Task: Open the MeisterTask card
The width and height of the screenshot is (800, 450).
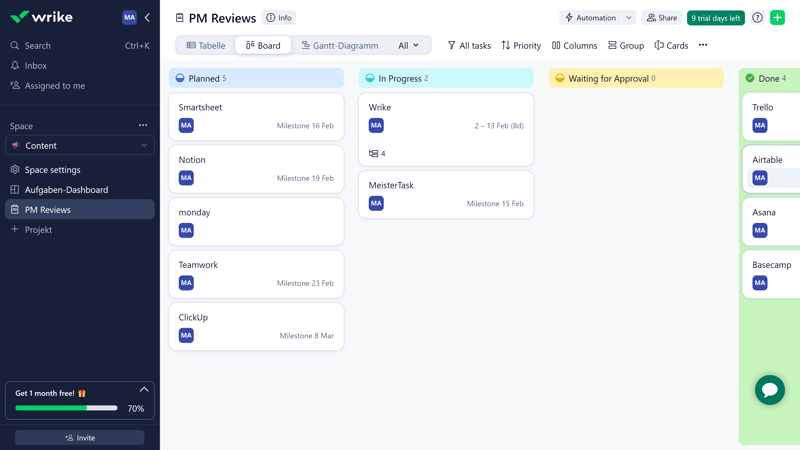Action: (x=446, y=194)
